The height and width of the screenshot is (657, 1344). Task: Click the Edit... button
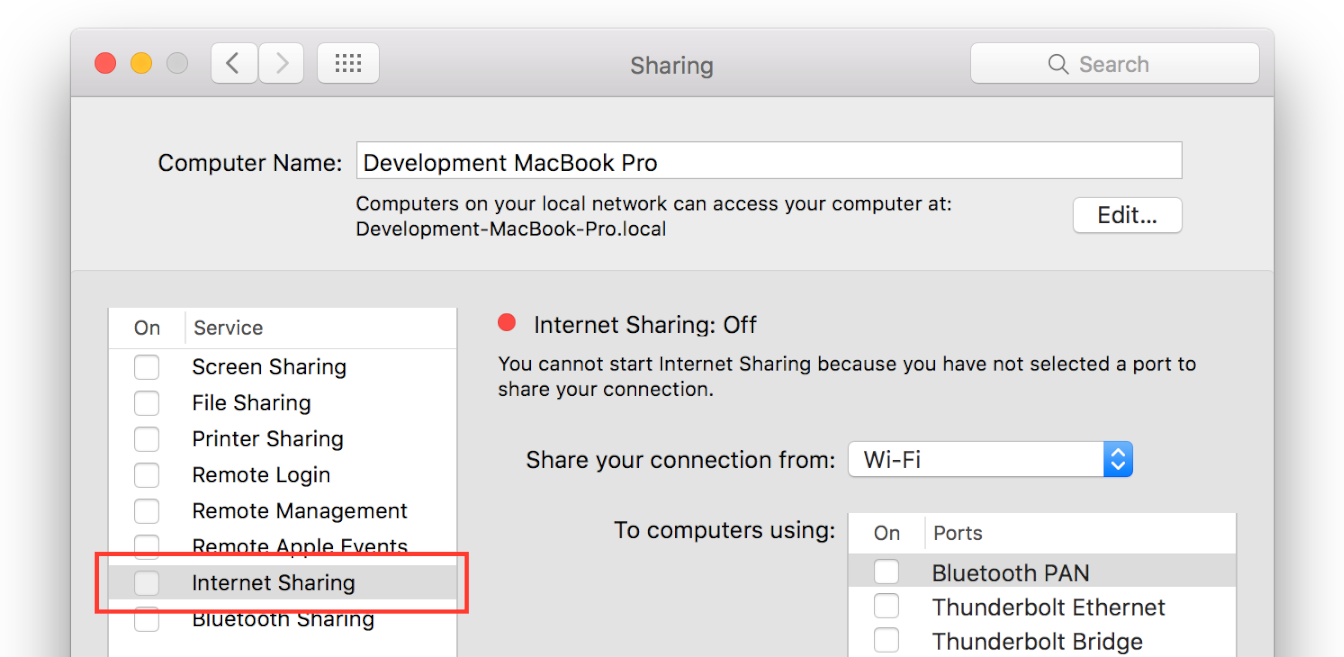1127,215
